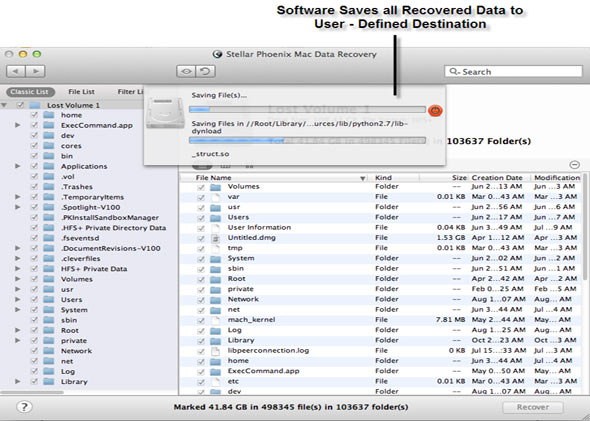Click the var file icon in the file table
The image size is (590, 421).
[x=215, y=197]
